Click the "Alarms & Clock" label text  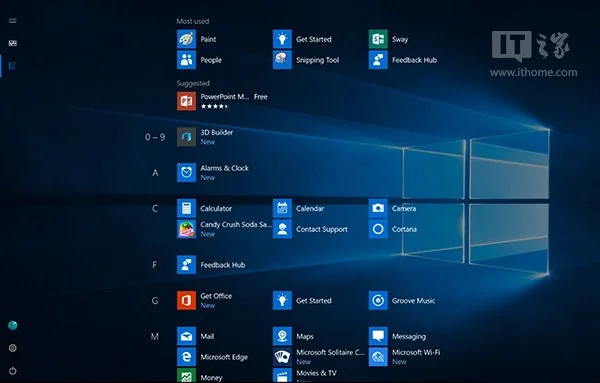click(x=224, y=168)
